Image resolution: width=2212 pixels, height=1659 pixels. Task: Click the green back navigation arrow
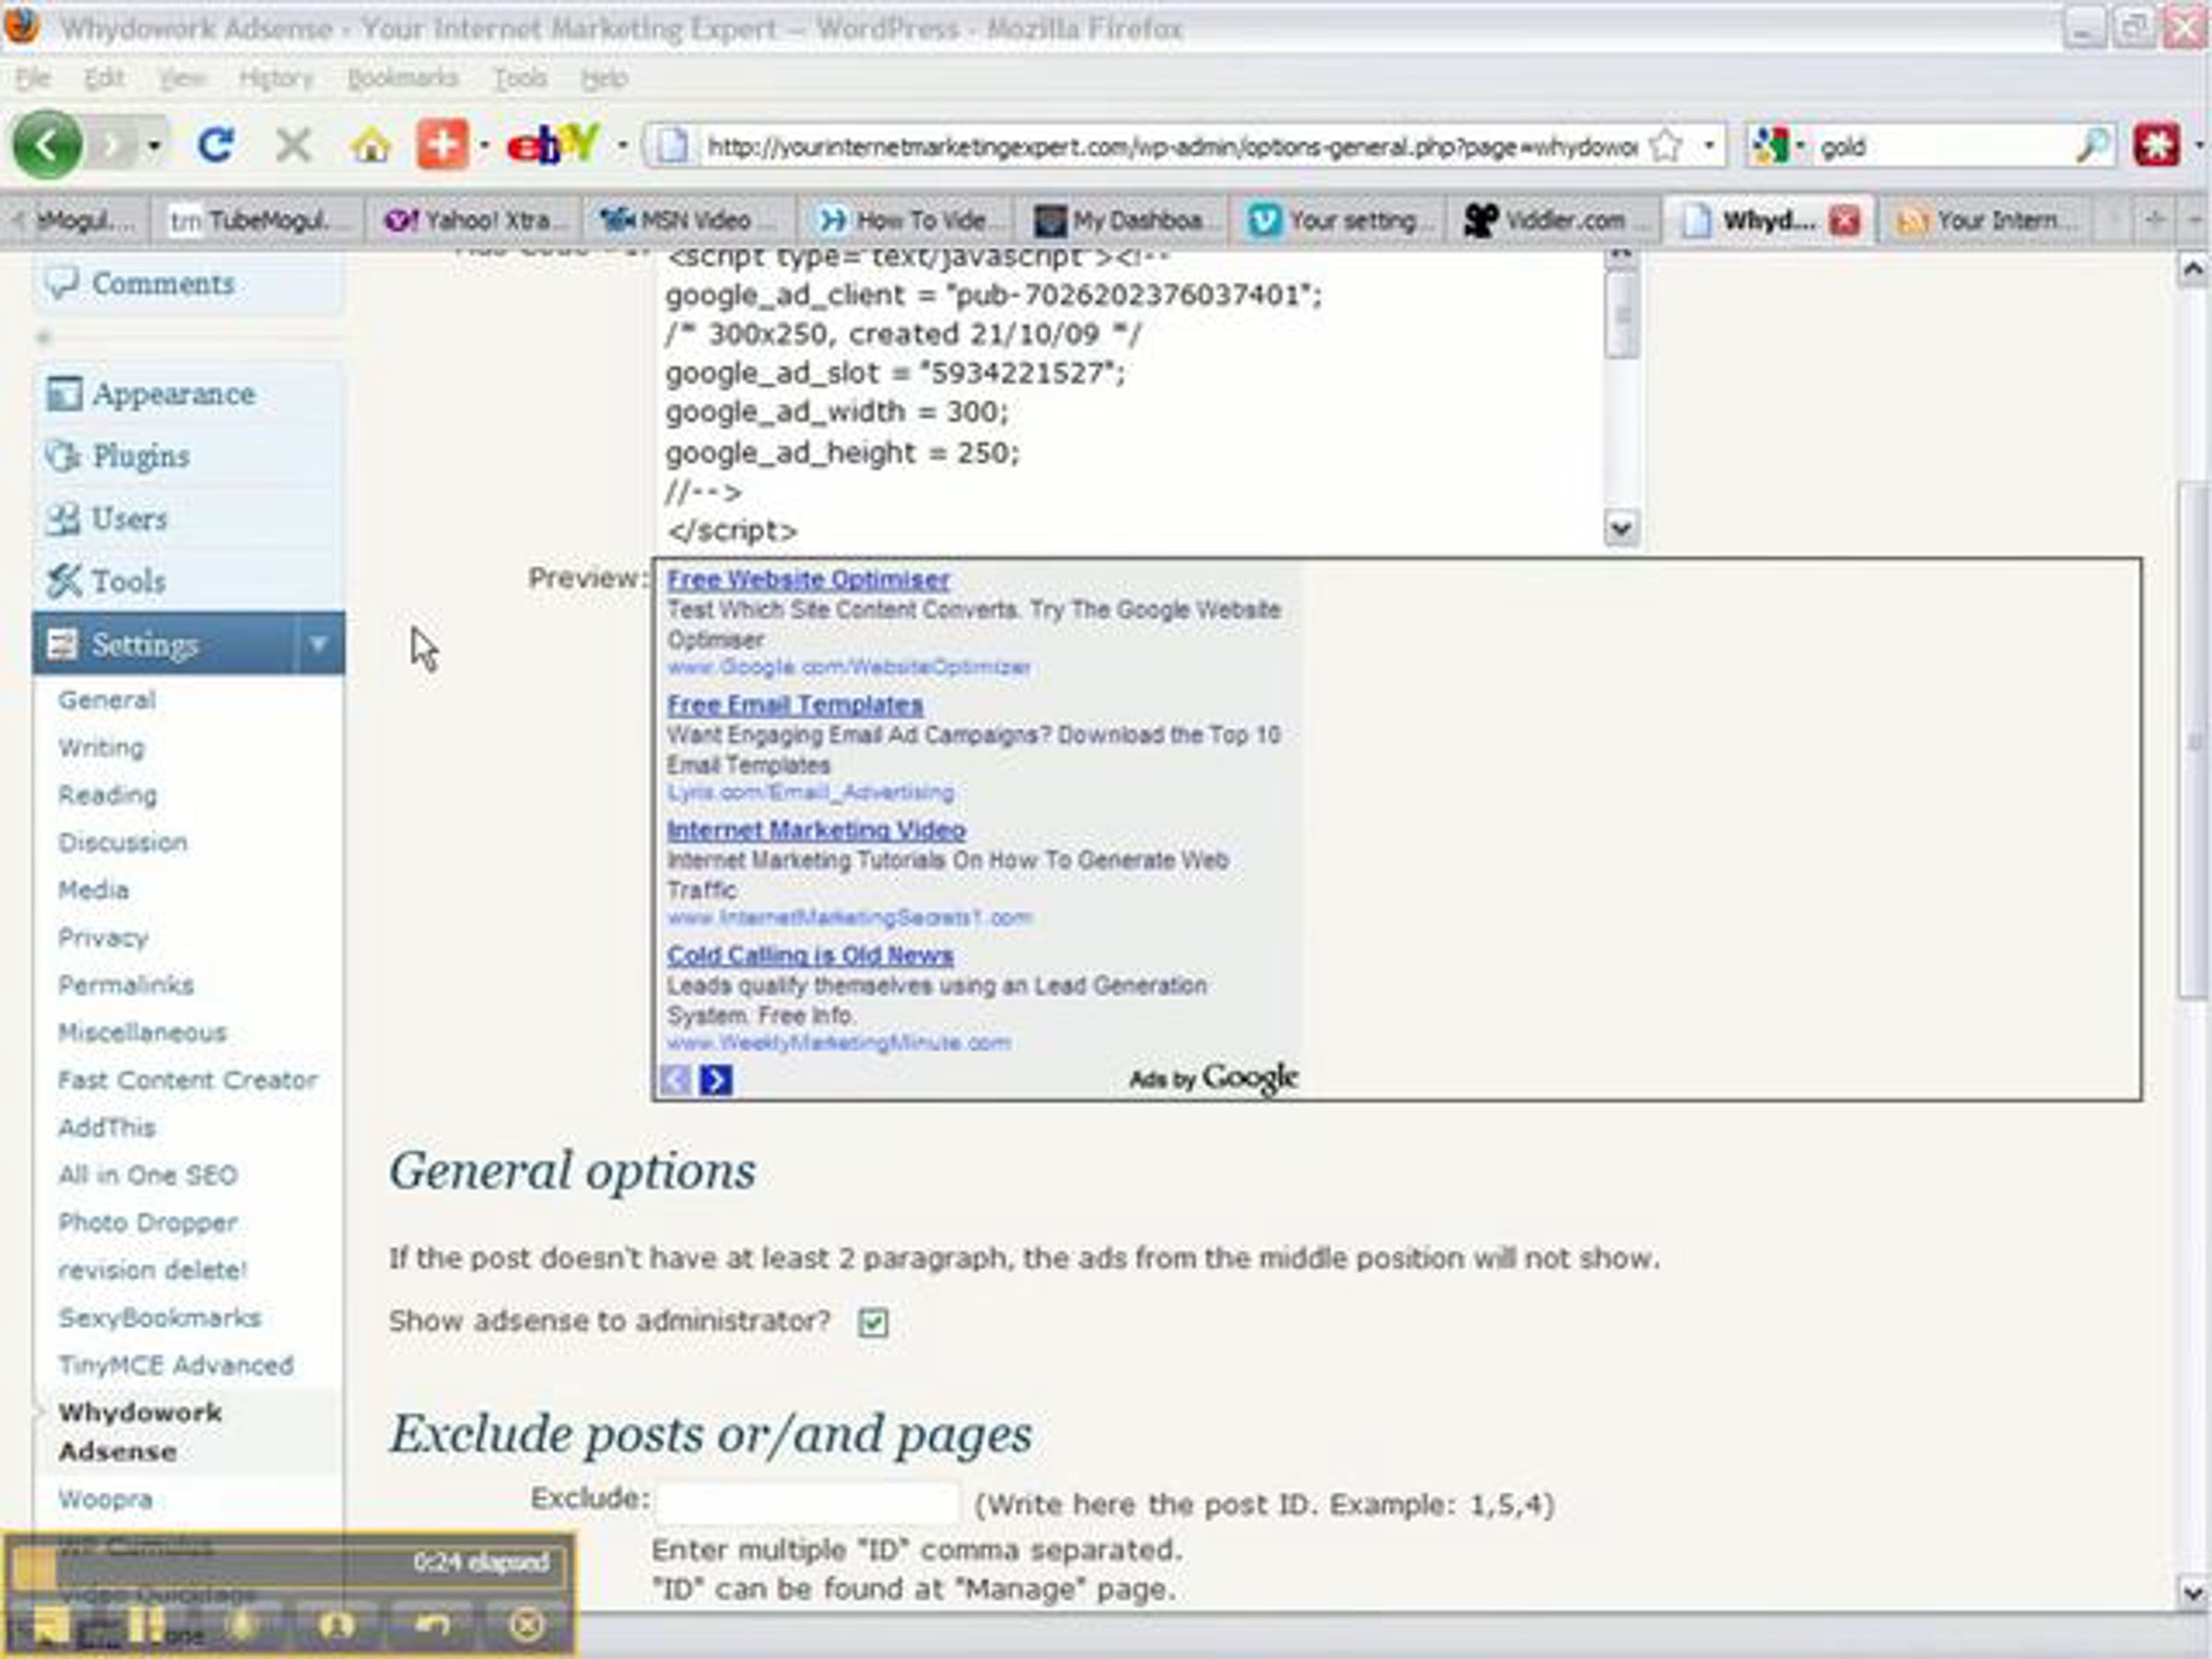click(x=46, y=146)
